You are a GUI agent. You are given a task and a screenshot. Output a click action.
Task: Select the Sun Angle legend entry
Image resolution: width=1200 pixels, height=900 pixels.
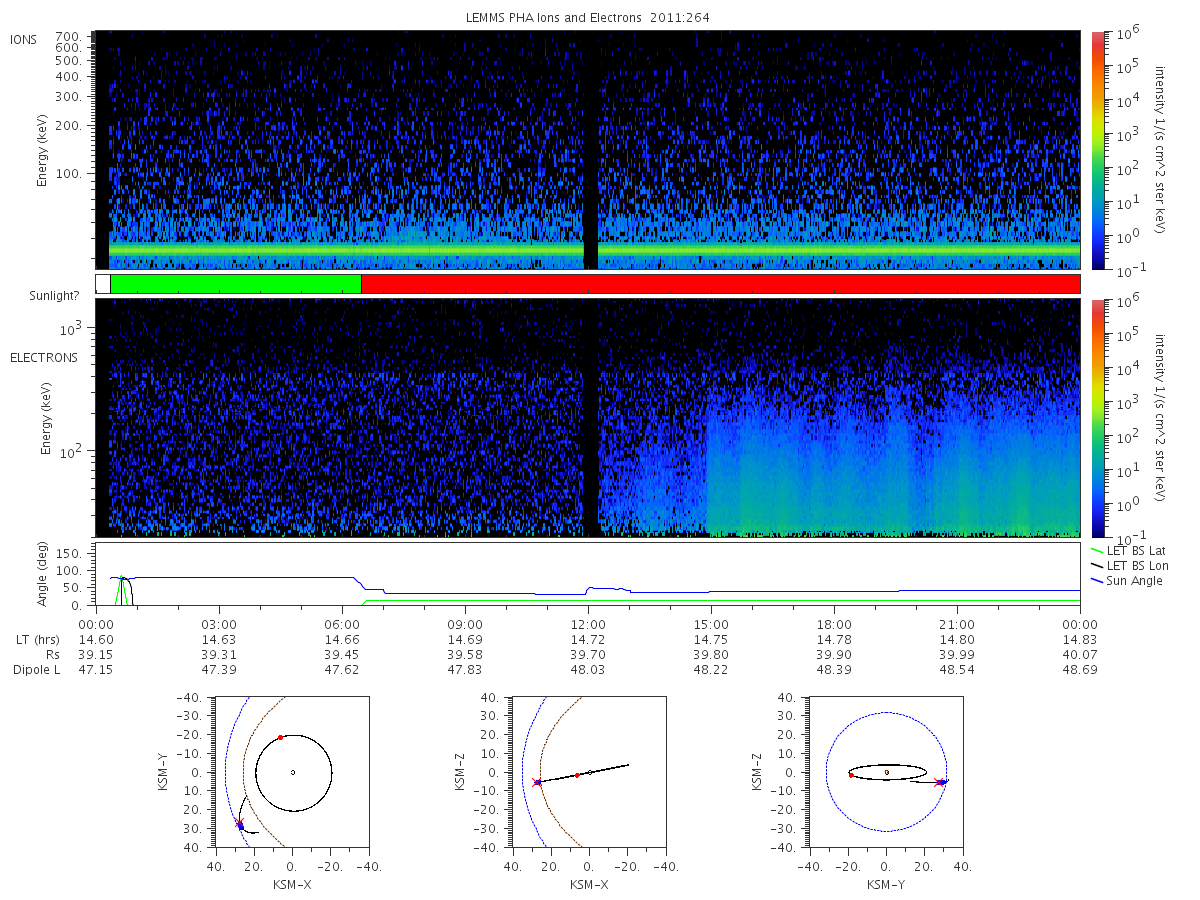(x=1125, y=581)
